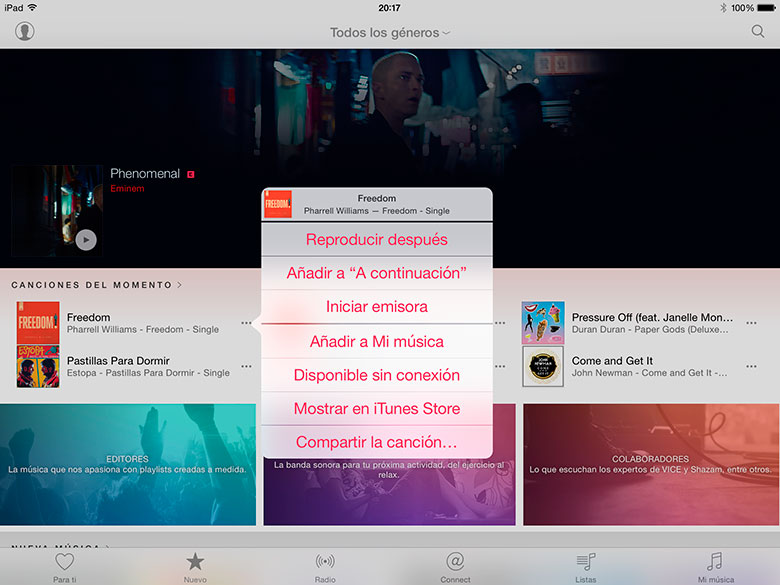Screen dimensions: 780x585
Task: Choose Reproducir después in popup
Action: [x=377, y=239]
